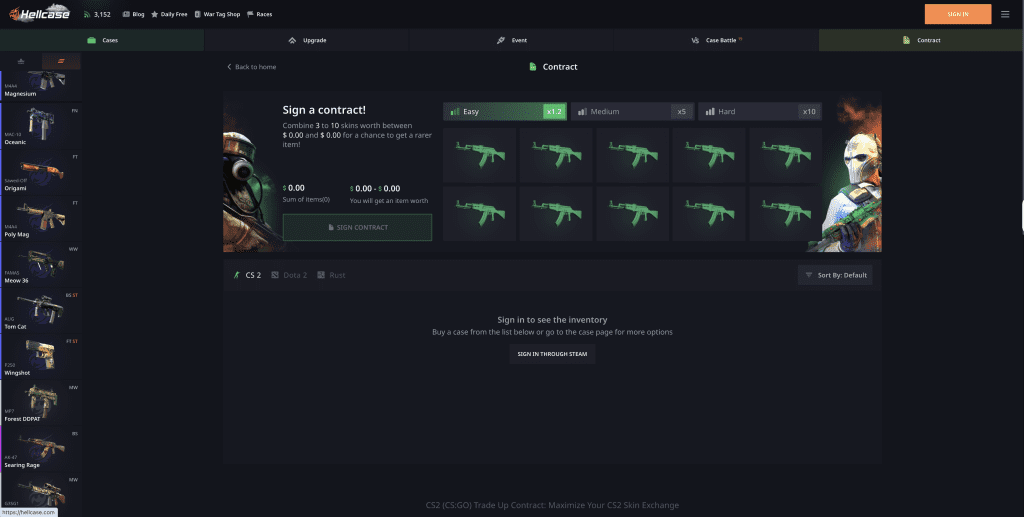Image resolution: width=1024 pixels, height=517 pixels.
Task: Click the green CS 2 runner icon
Action: click(x=237, y=275)
